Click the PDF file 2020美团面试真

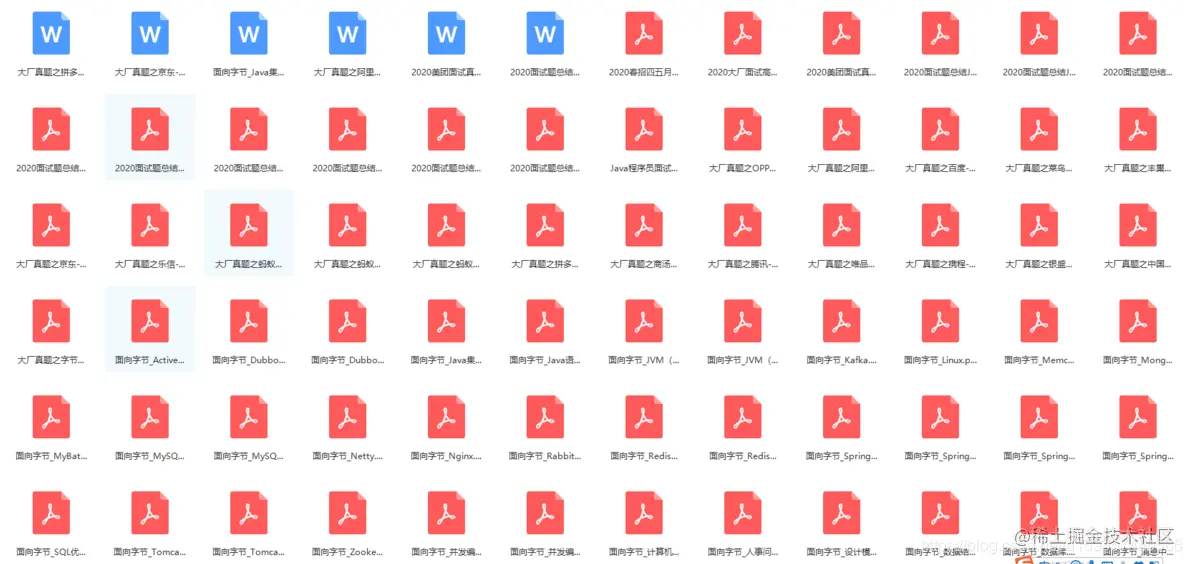(x=842, y=34)
